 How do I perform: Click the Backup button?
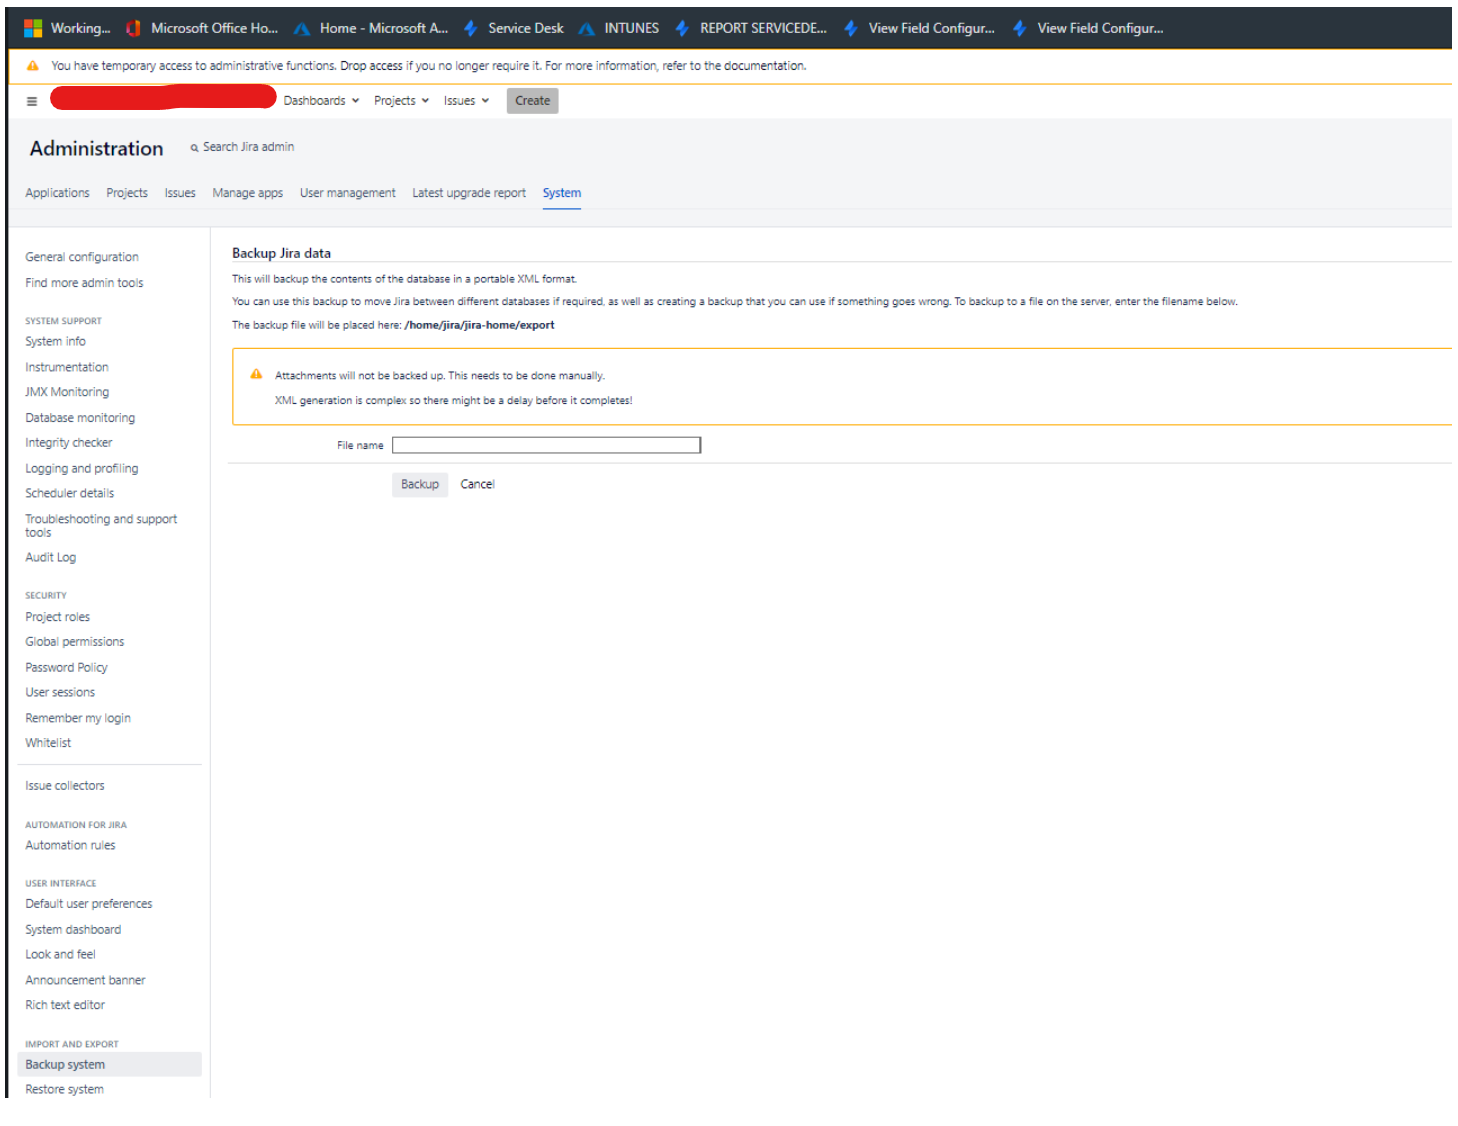coord(420,485)
